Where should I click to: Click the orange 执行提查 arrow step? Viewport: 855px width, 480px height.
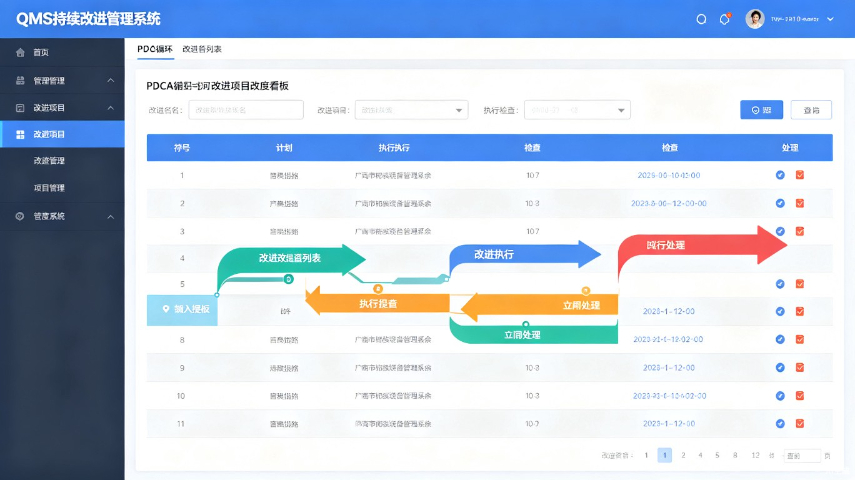click(x=377, y=303)
